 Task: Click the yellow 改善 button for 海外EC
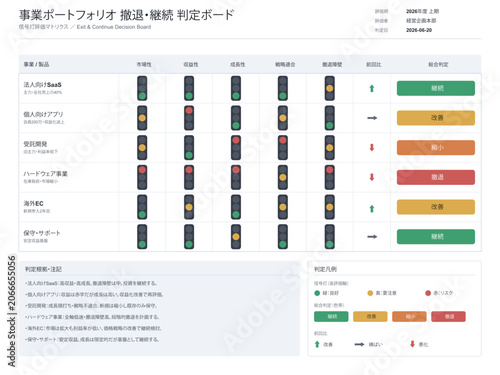pyautogui.click(x=436, y=207)
